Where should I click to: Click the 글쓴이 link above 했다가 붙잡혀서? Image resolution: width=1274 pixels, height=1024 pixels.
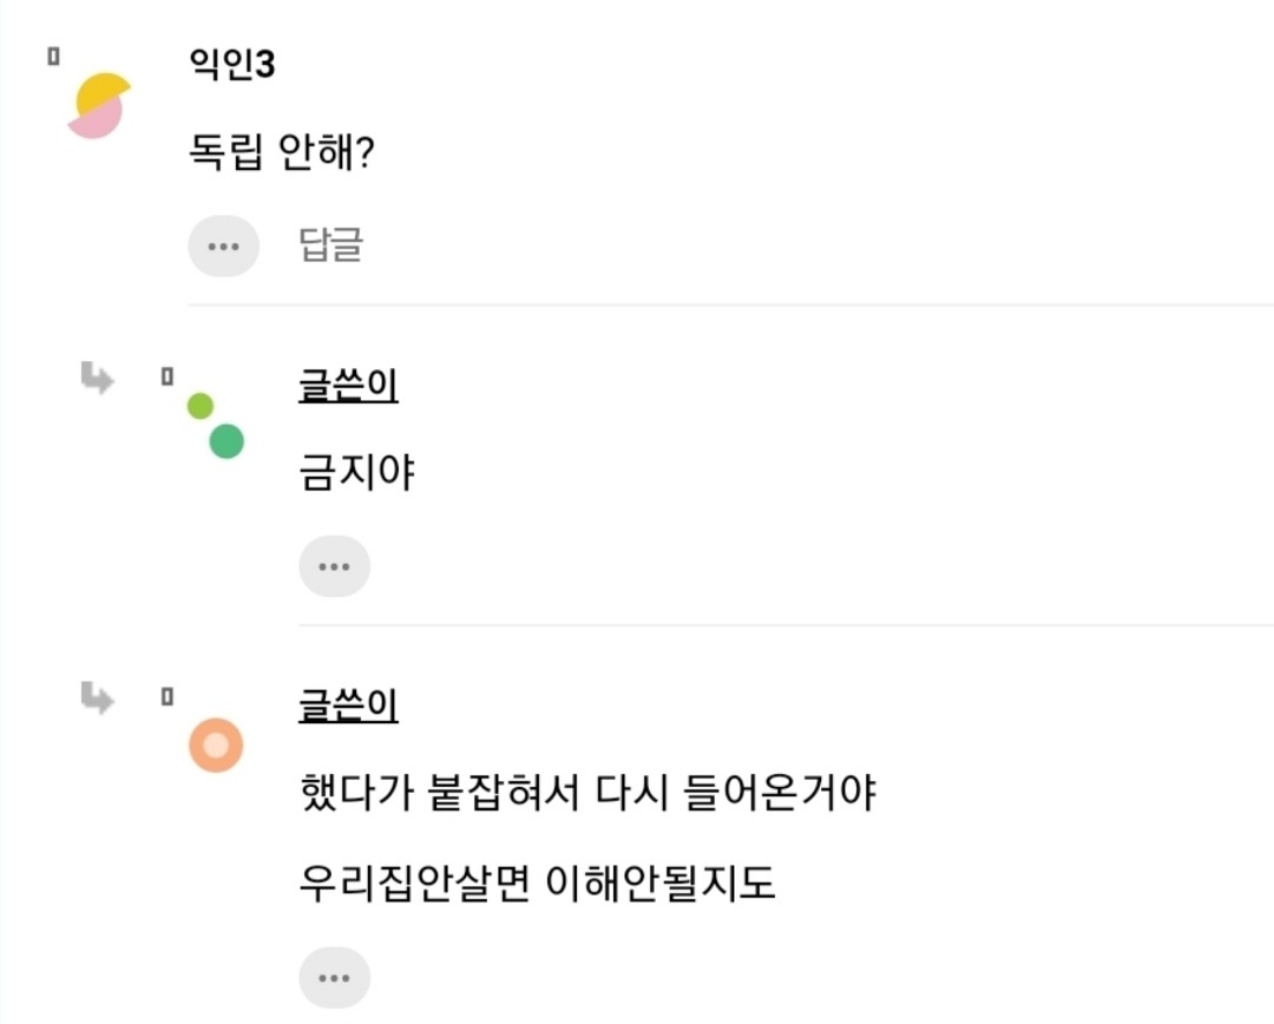pos(348,705)
